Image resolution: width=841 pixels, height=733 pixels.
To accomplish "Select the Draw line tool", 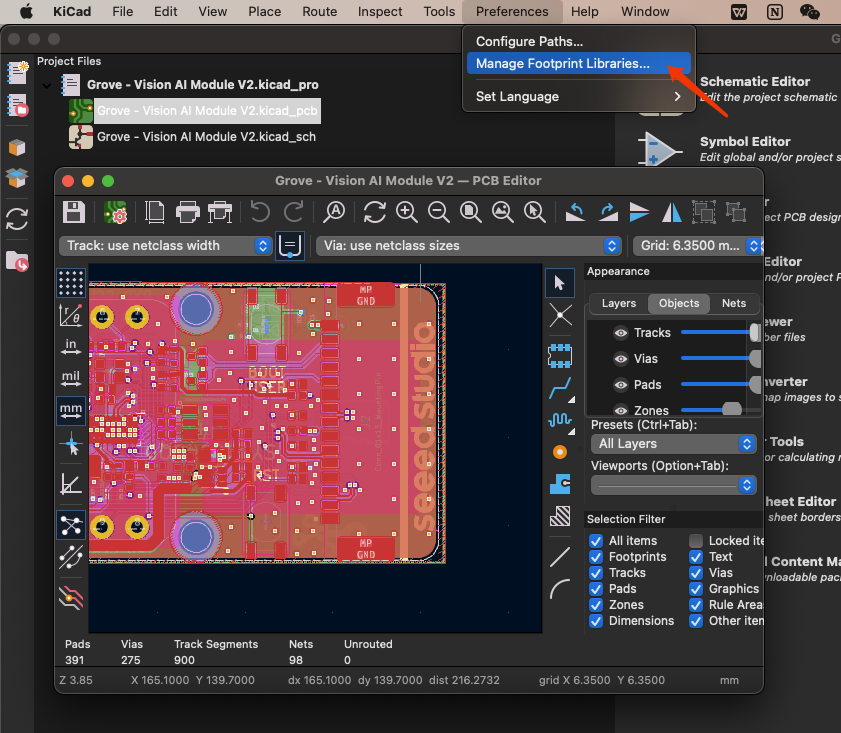I will [x=560, y=557].
